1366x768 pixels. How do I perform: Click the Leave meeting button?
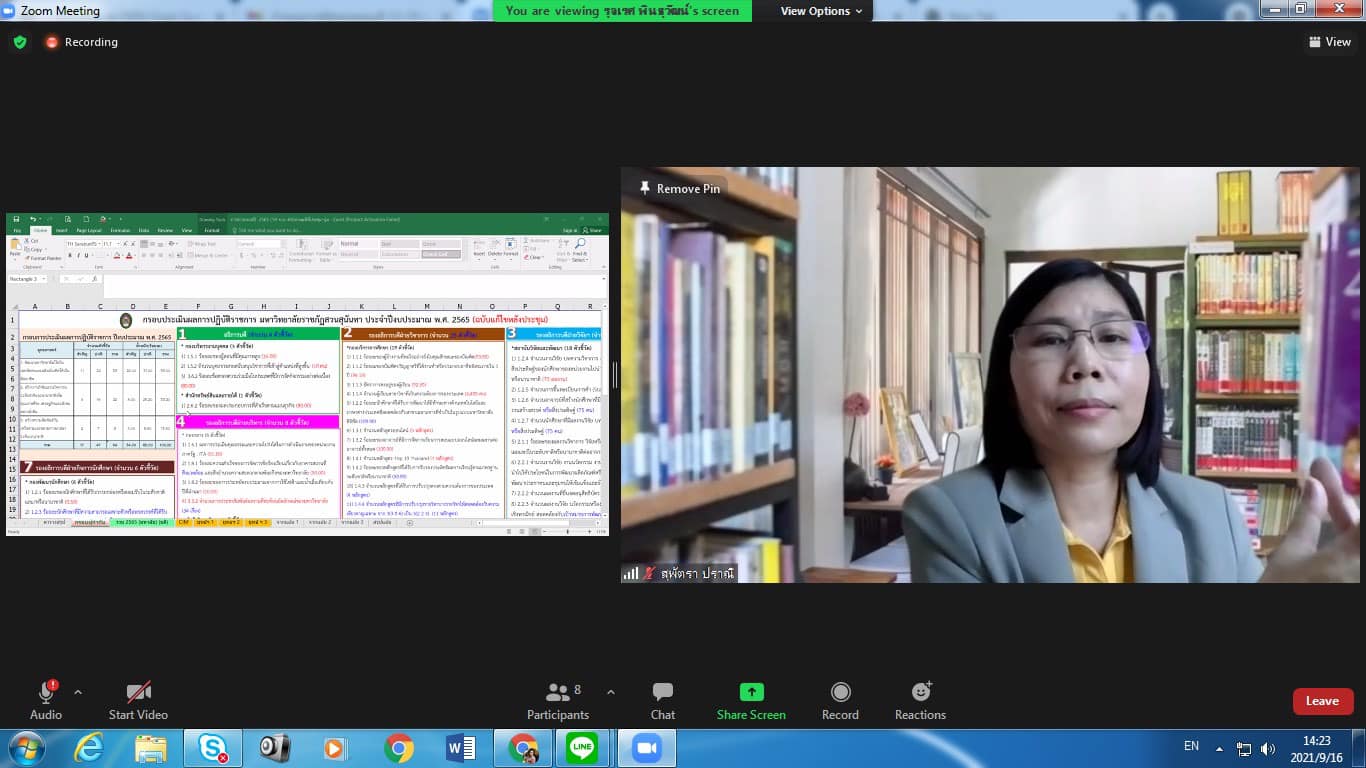(1322, 701)
